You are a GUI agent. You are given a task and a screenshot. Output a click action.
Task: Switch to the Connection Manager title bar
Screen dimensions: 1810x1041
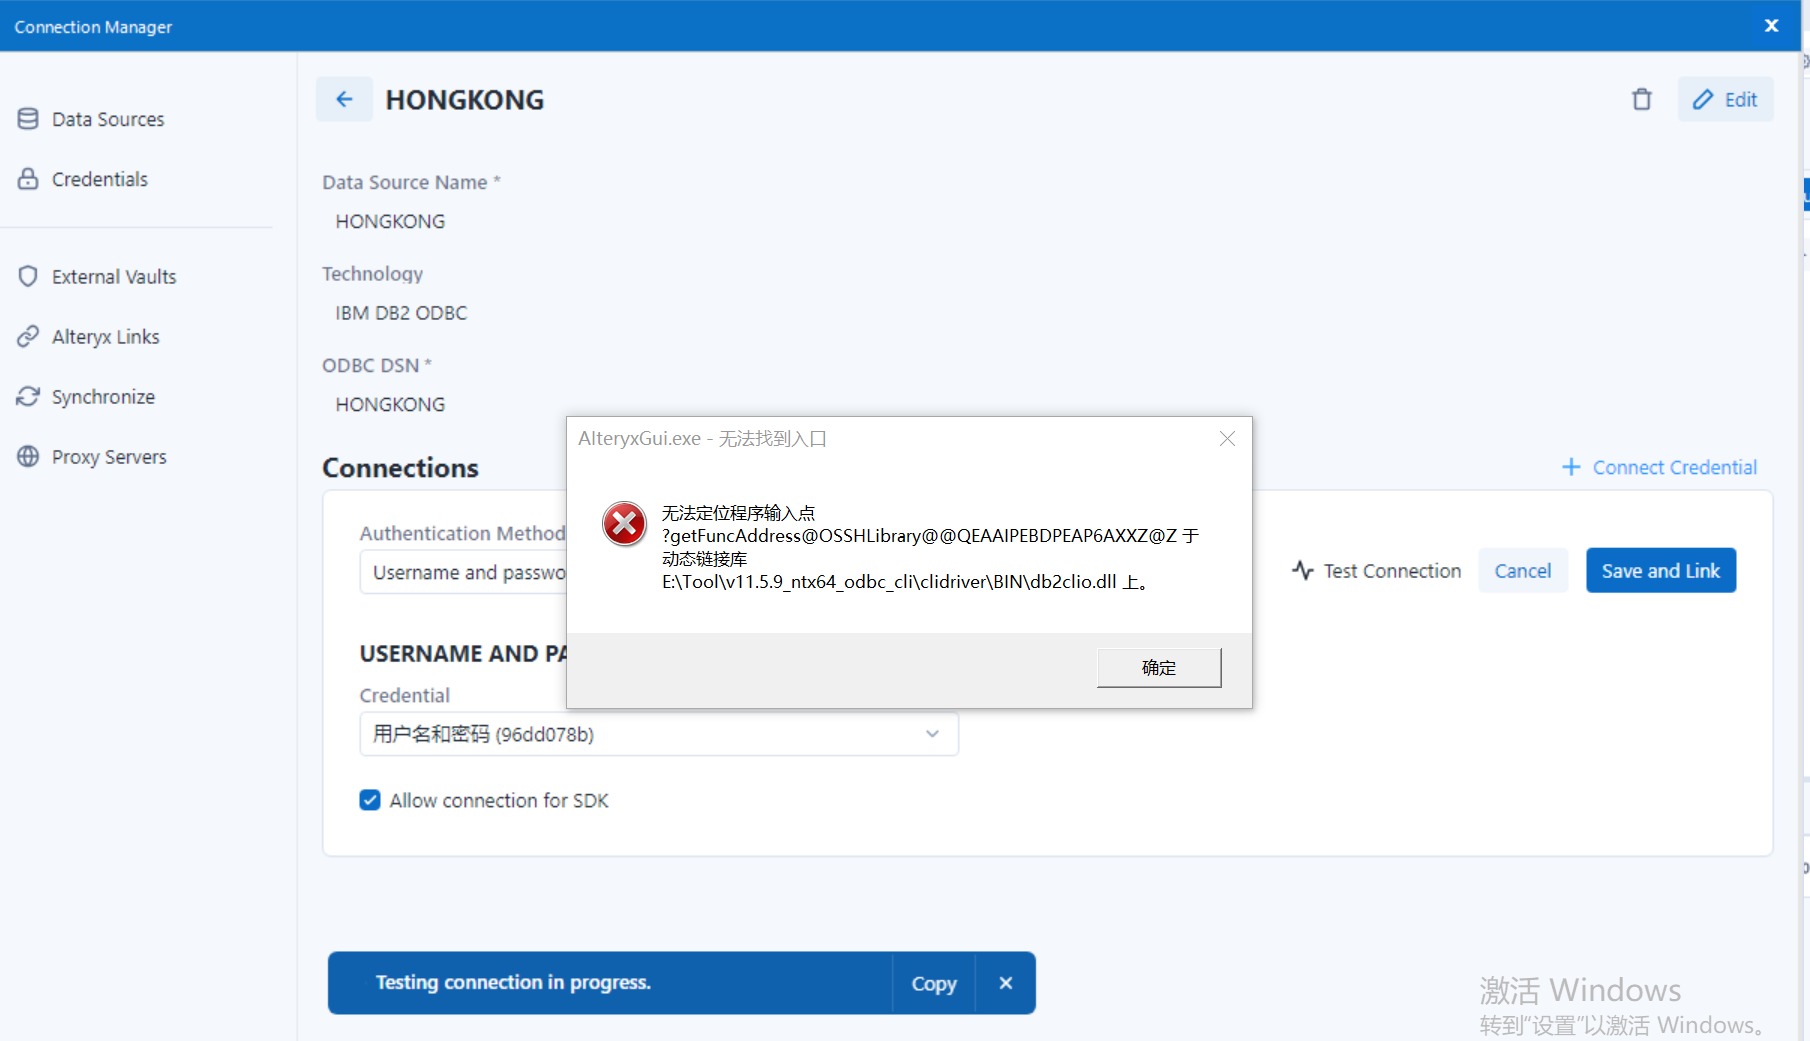tap(93, 26)
